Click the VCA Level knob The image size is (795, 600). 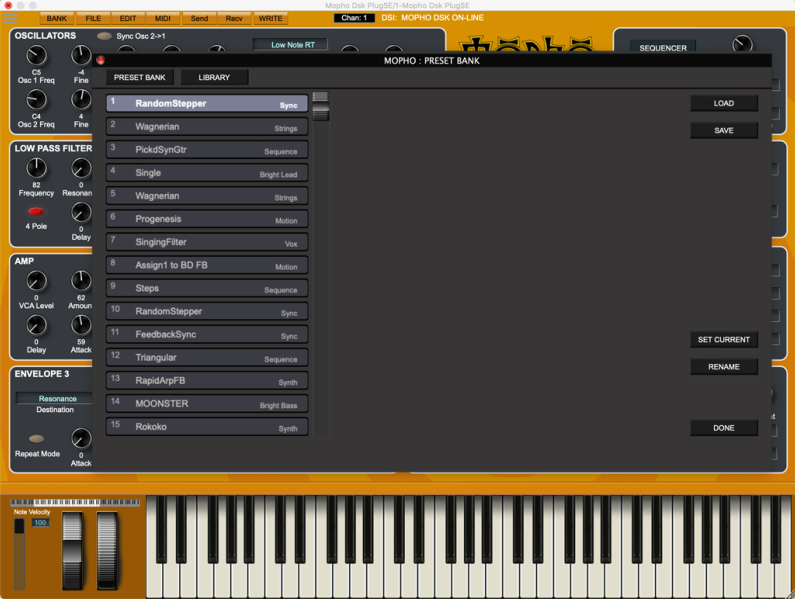point(36,281)
